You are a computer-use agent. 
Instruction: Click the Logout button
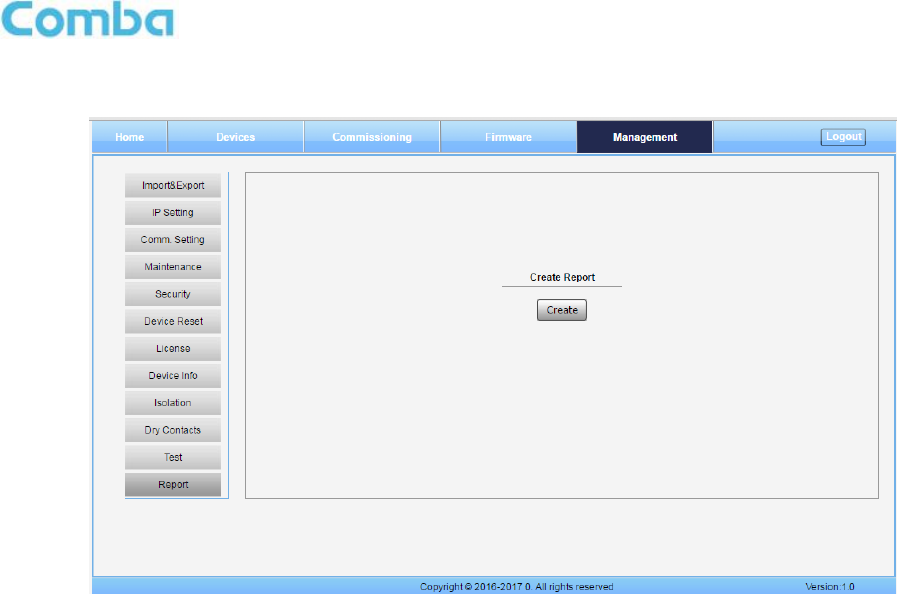click(843, 137)
